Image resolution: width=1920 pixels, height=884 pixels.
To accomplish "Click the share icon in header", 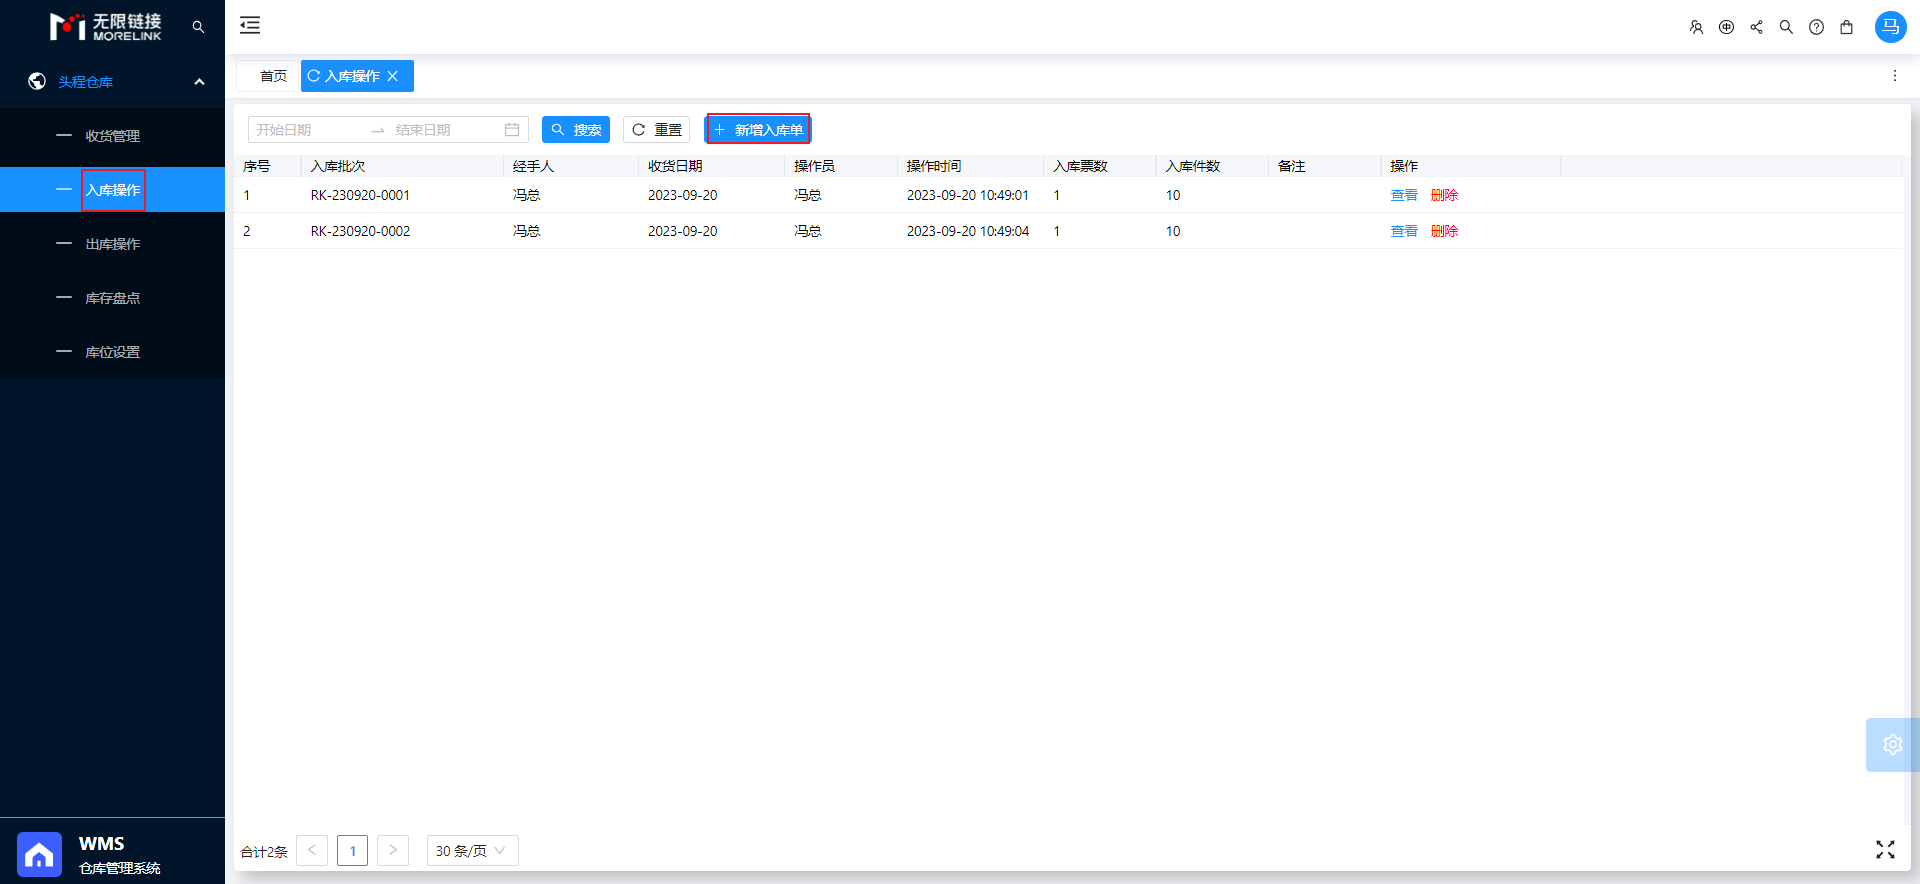I will point(1756,27).
